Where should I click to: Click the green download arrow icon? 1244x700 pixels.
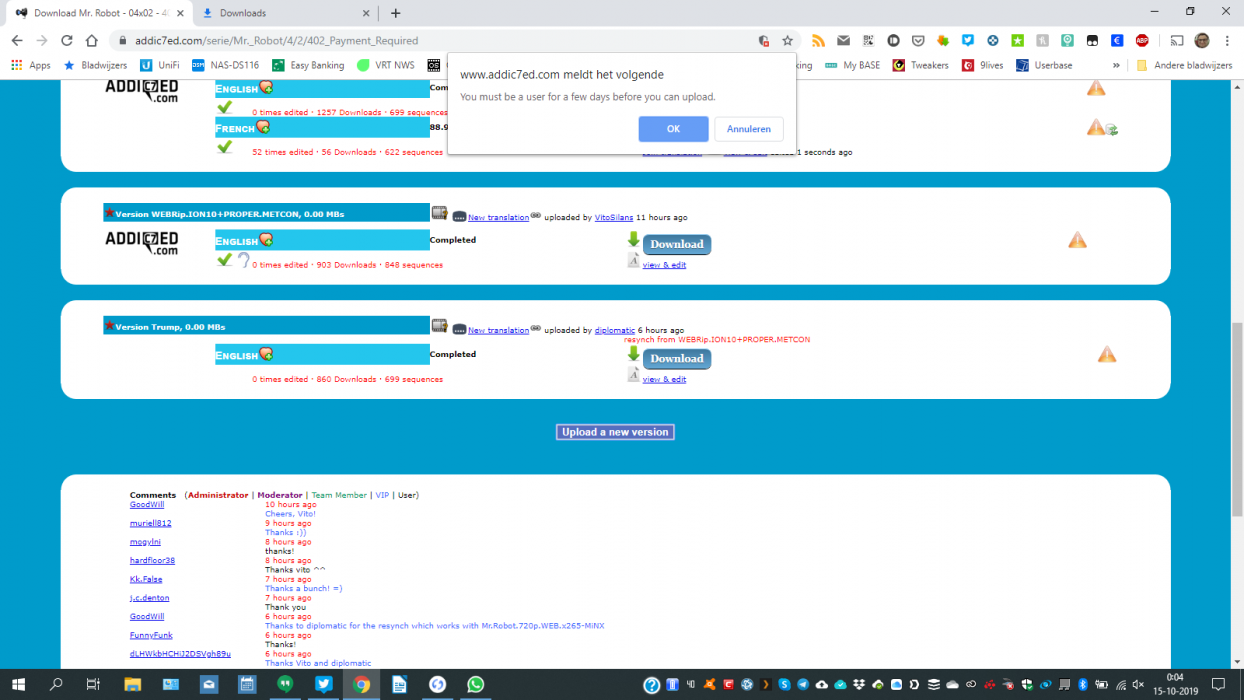(632, 240)
